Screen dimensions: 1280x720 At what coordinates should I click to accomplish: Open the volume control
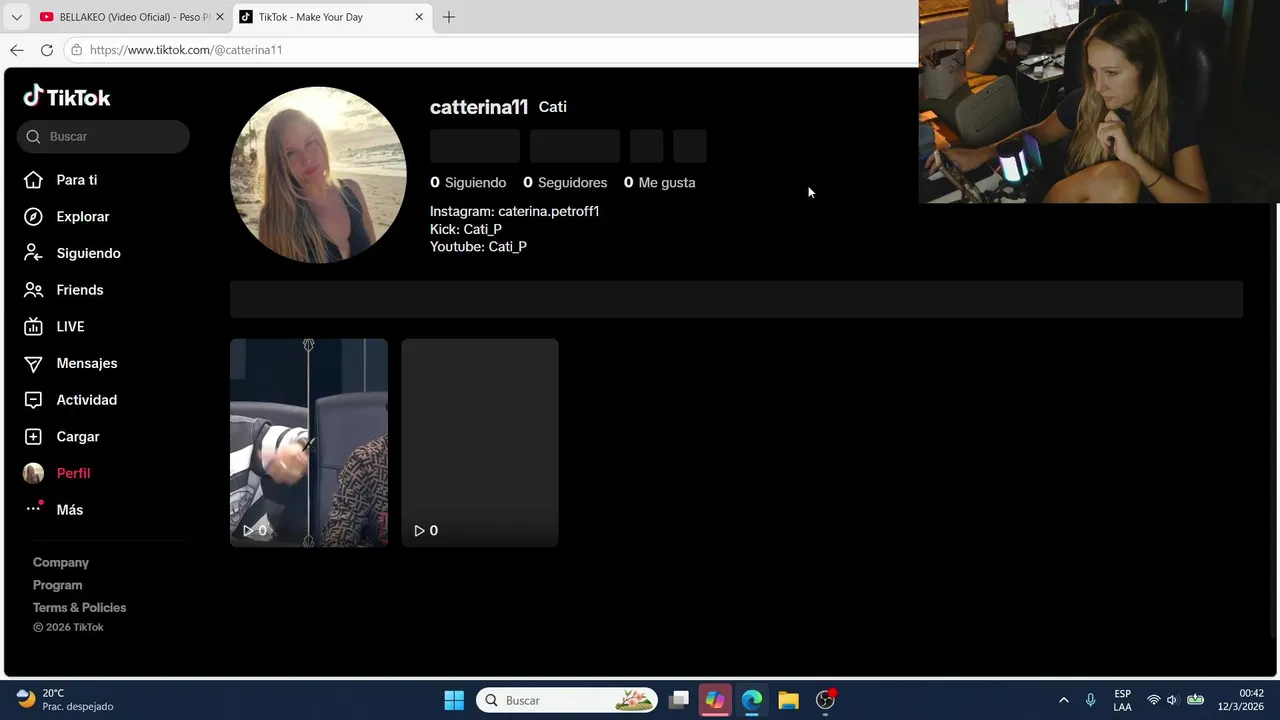(1172, 700)
